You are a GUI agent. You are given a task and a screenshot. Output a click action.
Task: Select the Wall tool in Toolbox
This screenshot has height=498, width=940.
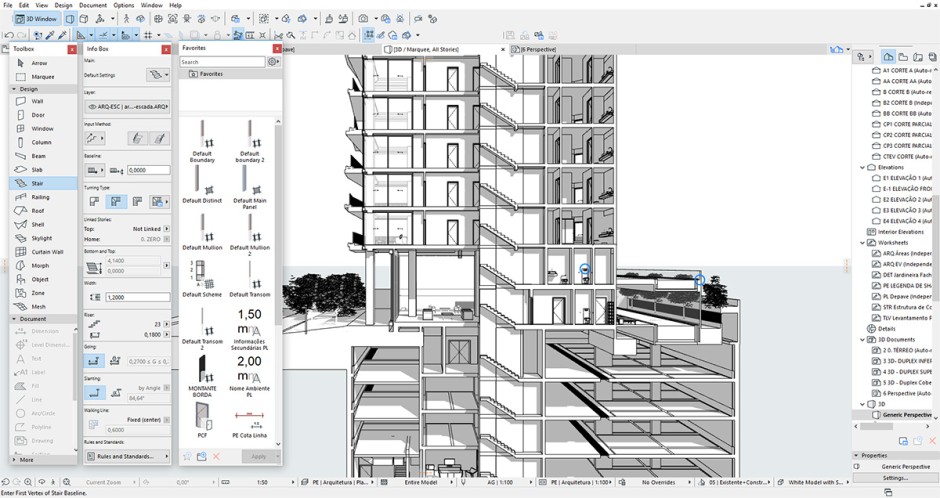[38, 101]
